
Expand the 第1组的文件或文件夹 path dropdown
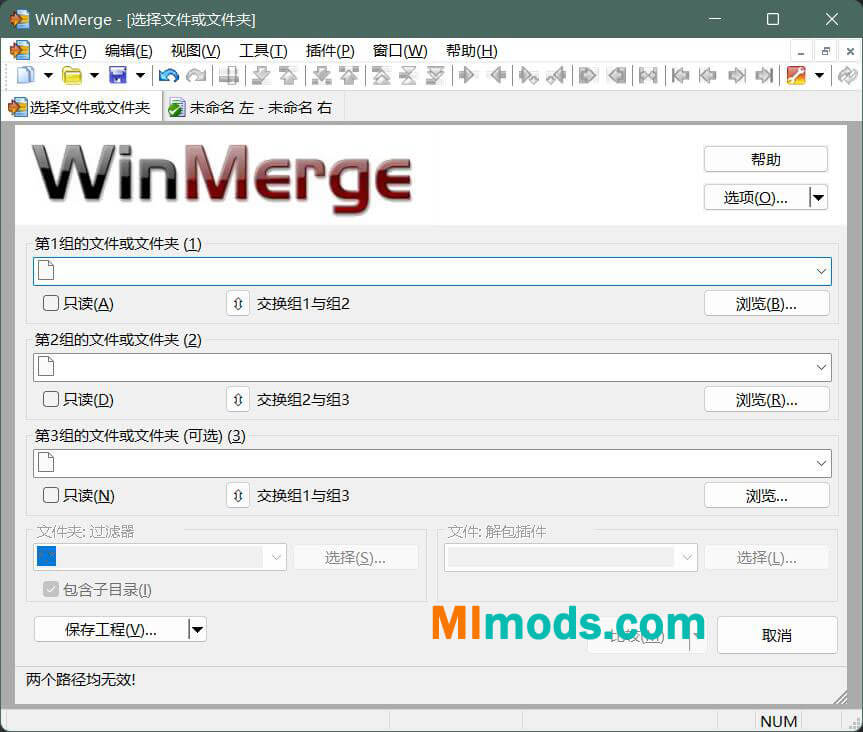821,271
